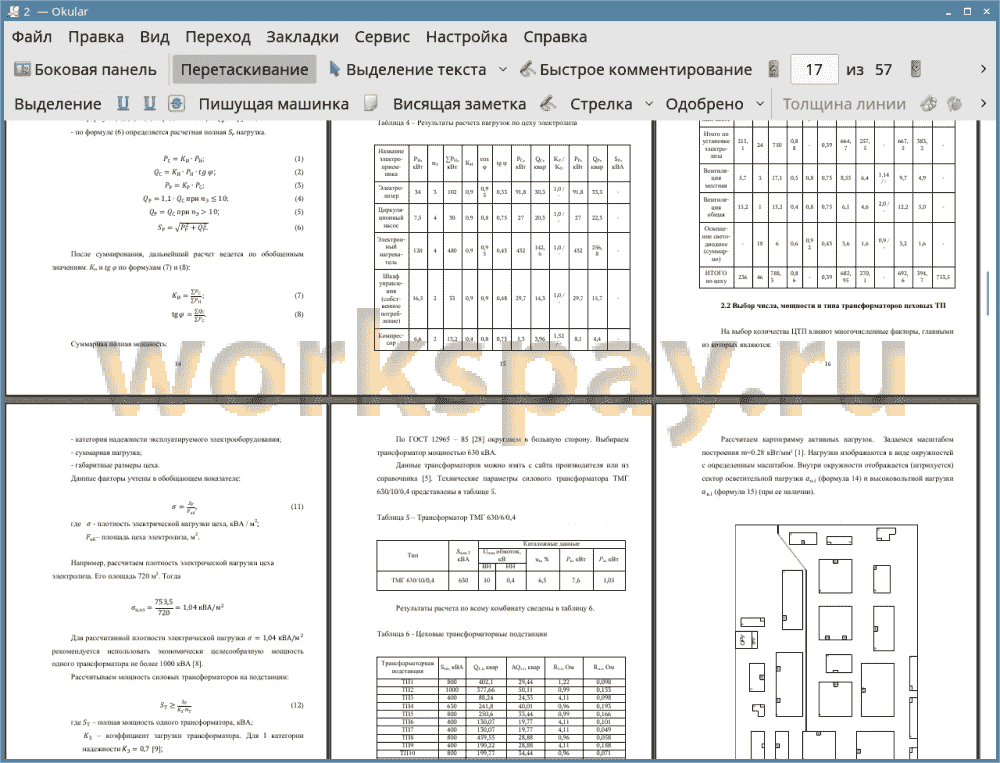The height and width of the screenshot is (763, 1000).
Task: Click the total pages label 57
Action: (883, 70)
